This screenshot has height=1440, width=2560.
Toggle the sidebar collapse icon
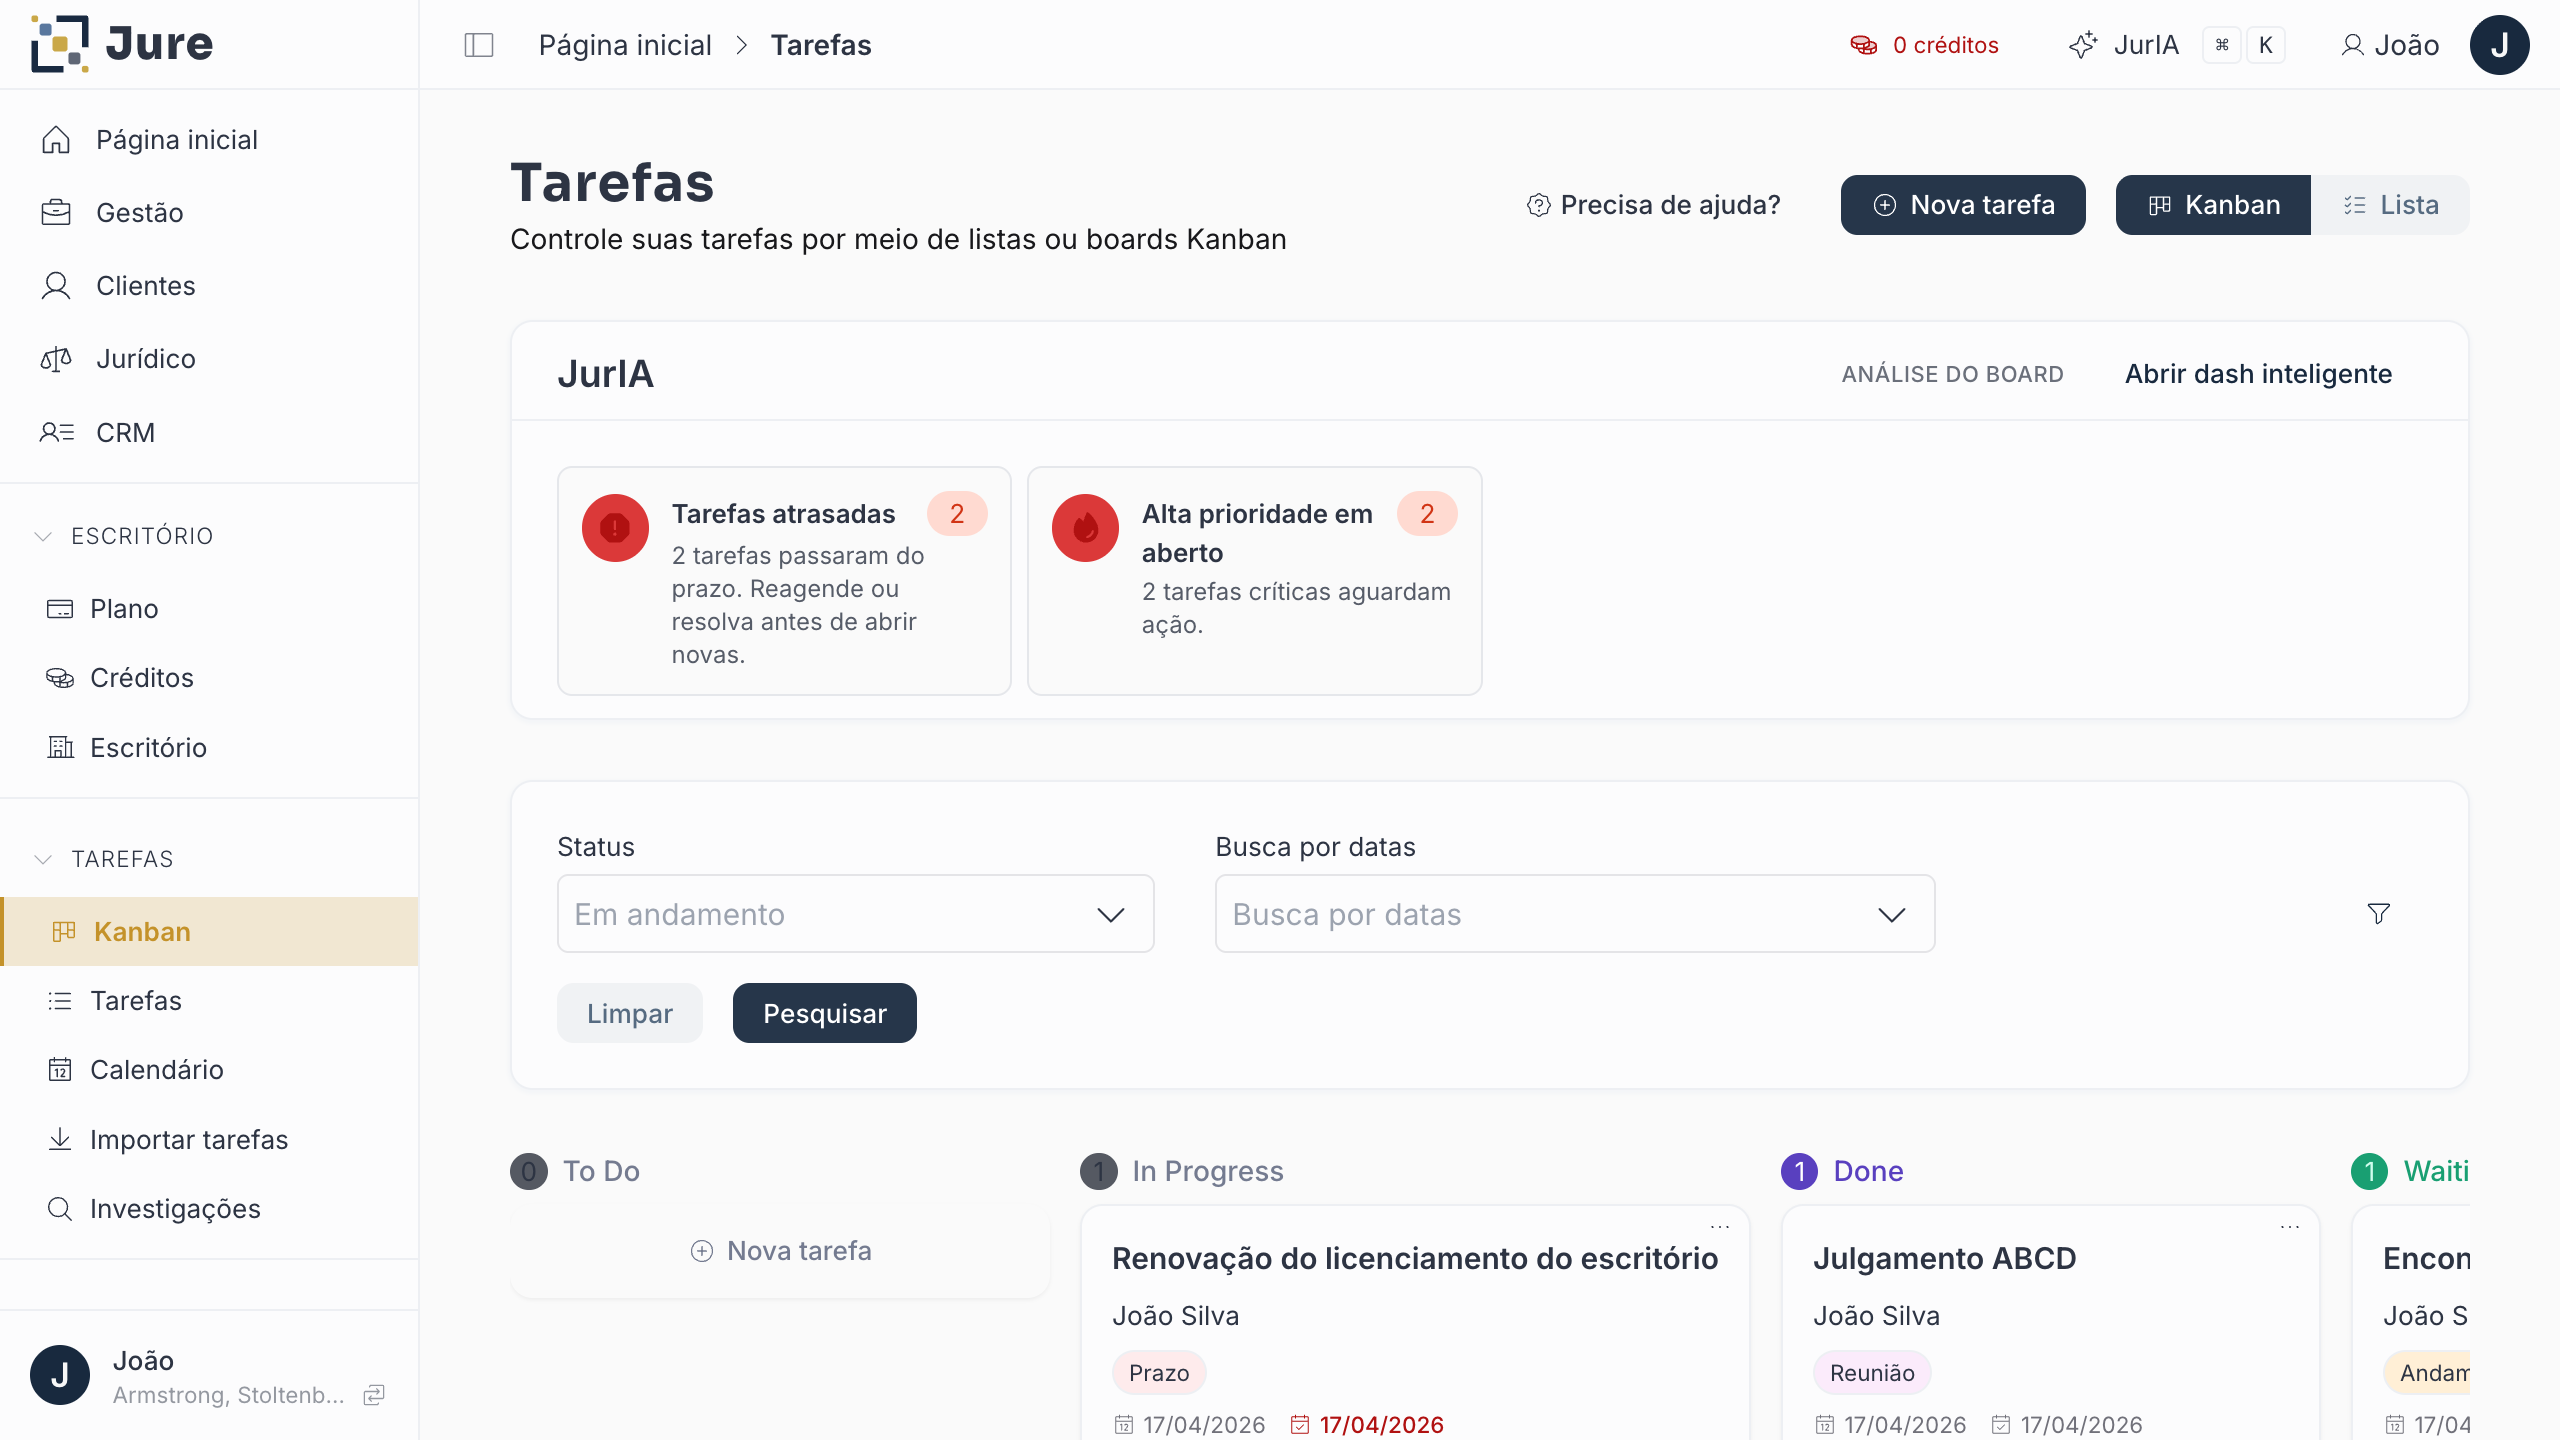point(479,45)
